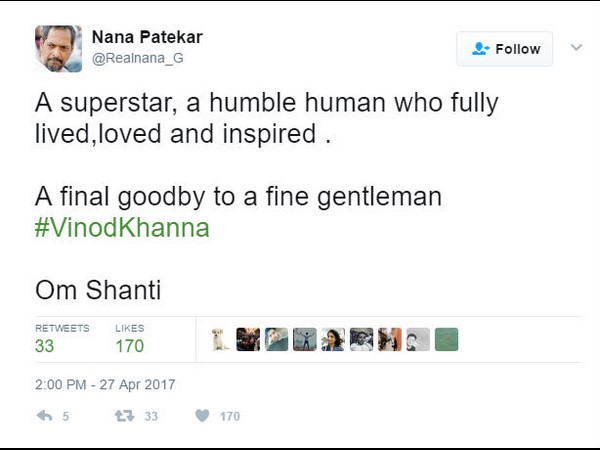The image size is (600, 450).
Task: Click the third avatar in the likers row
Action: [x=277, y=339]
